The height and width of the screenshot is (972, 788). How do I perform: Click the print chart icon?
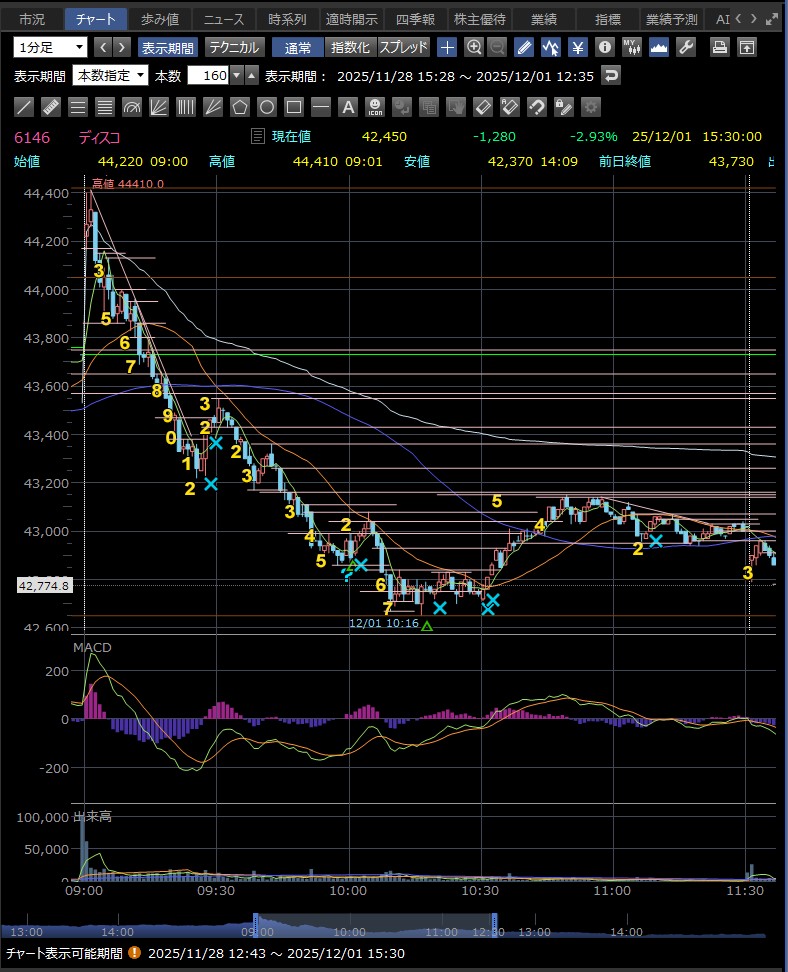pos(720,47)
